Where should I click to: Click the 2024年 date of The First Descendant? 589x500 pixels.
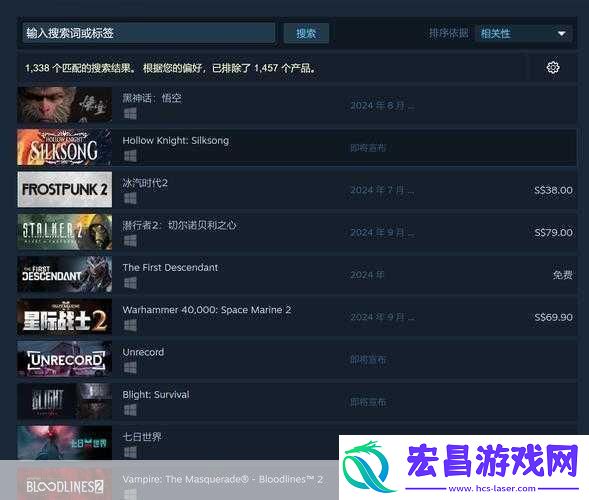[367, 275]
